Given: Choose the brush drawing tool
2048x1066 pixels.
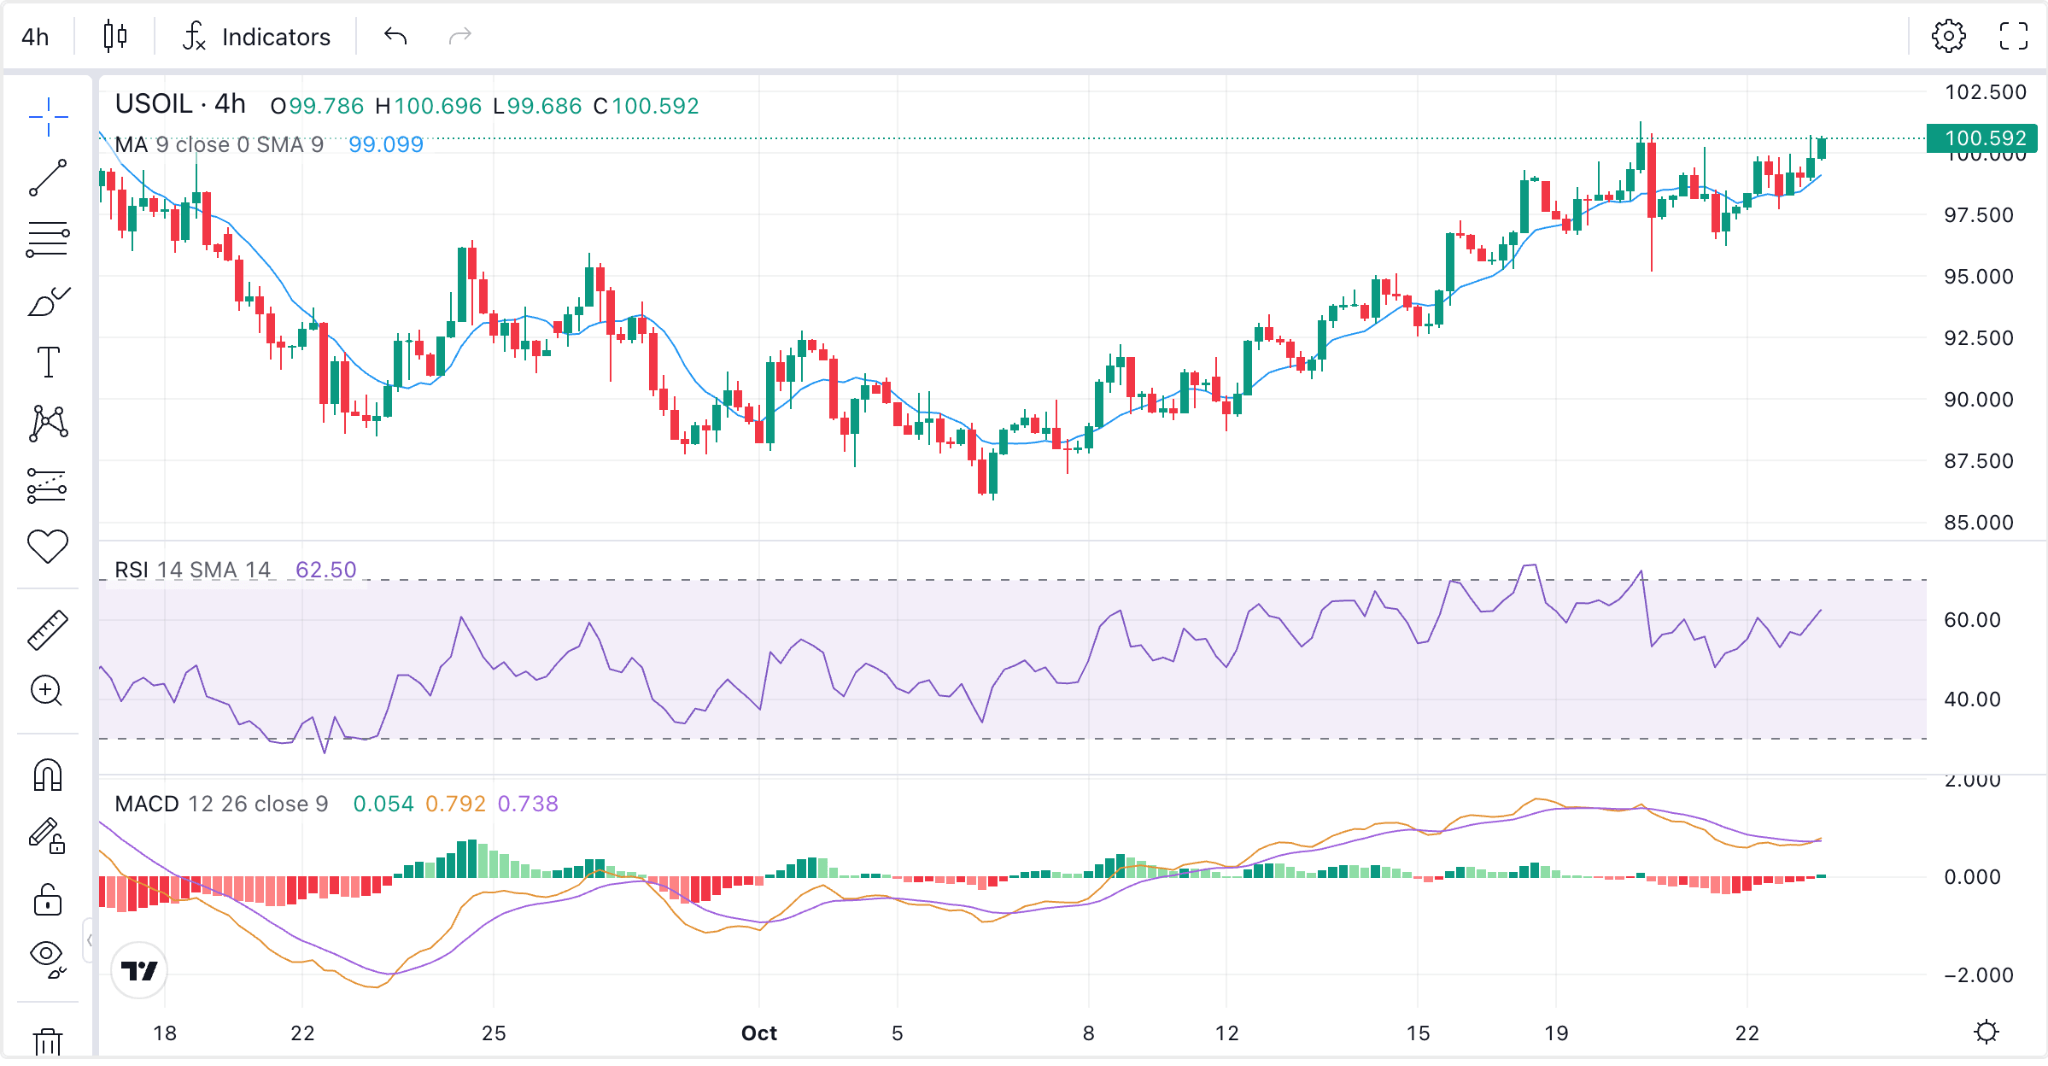Looking at the screenshot, I should point(47,301).
